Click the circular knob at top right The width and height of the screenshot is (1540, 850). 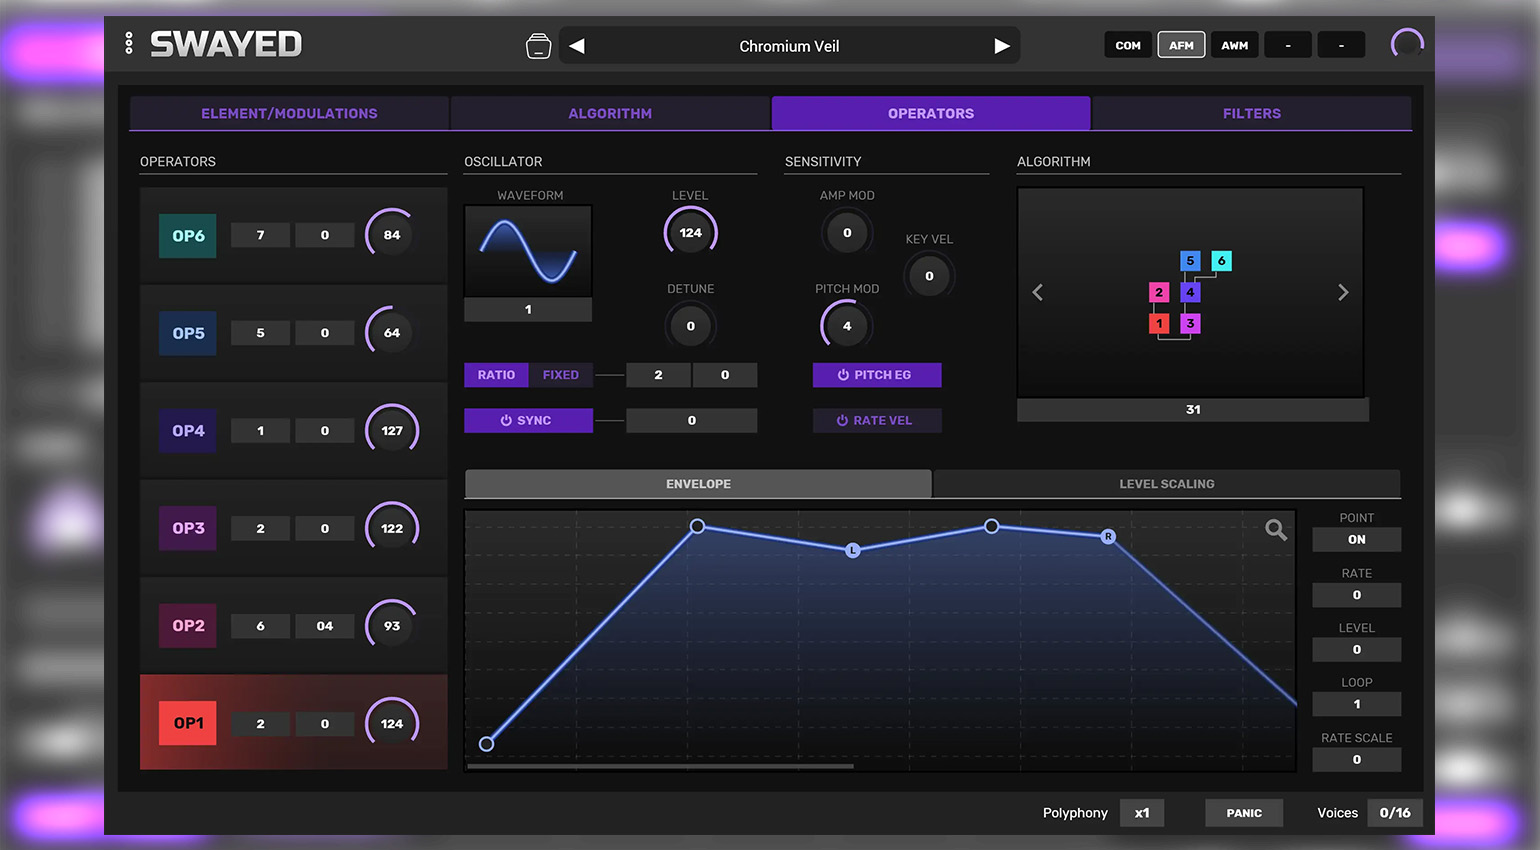(1407, 44)
